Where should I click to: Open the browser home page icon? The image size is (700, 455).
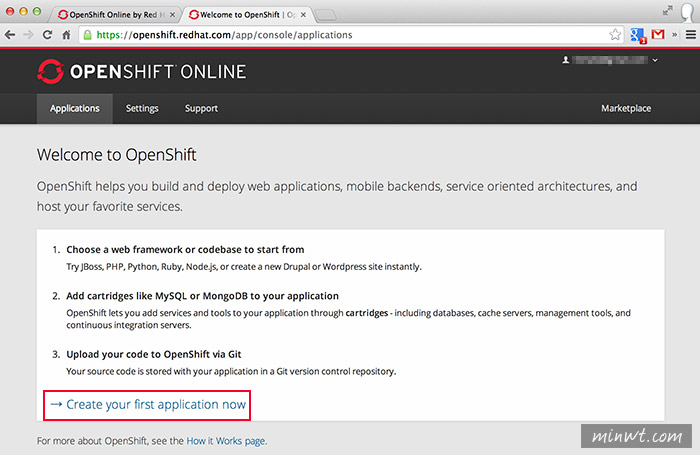[x=66, y=34]
